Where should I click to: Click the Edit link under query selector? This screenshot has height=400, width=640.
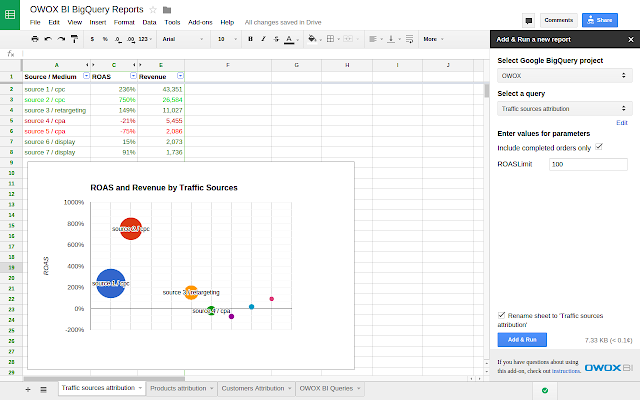[x=622, y=123]
